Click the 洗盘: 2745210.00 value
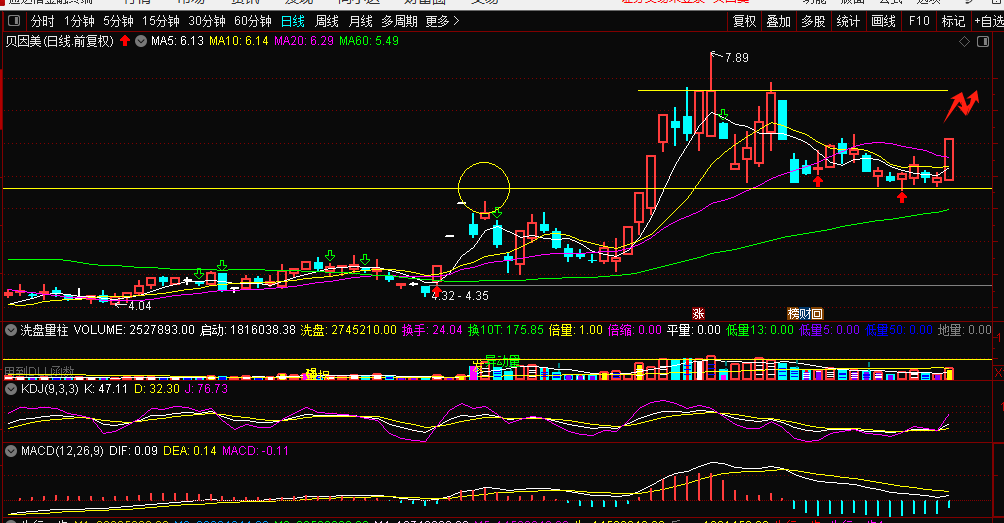 click(349, 330)
